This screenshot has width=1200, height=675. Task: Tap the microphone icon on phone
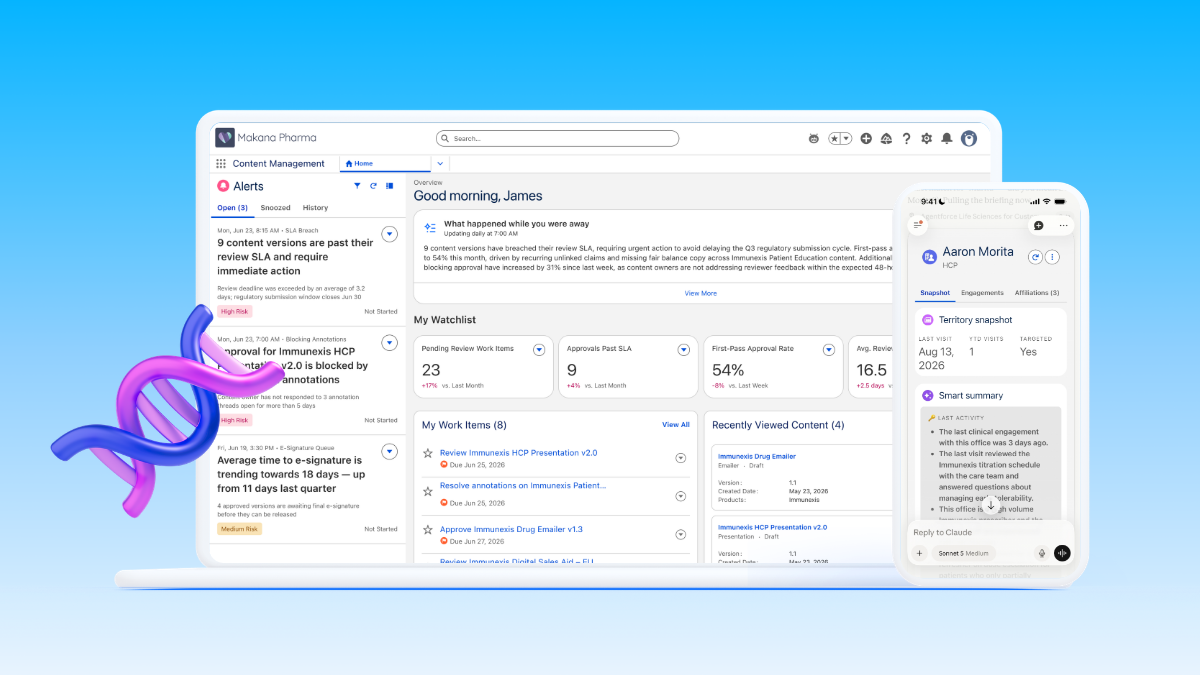(x=1042, y=553)
